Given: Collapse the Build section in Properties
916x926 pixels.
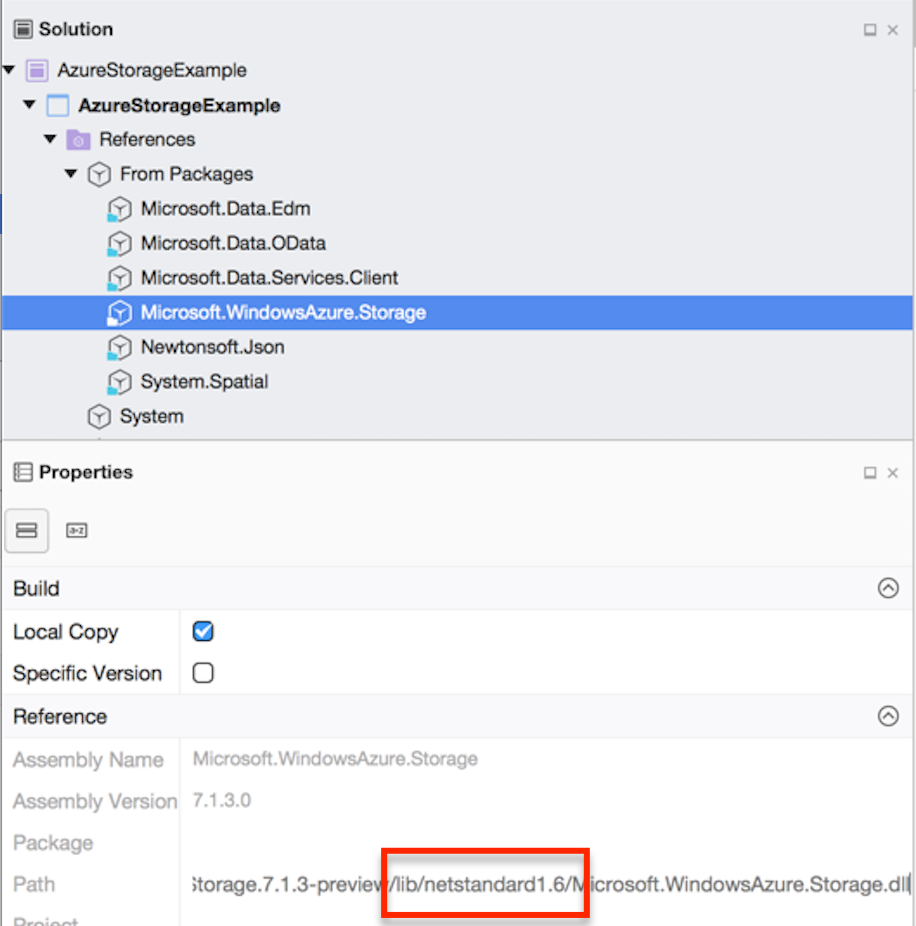Looking at the screenshot, I should pos(889,588).
